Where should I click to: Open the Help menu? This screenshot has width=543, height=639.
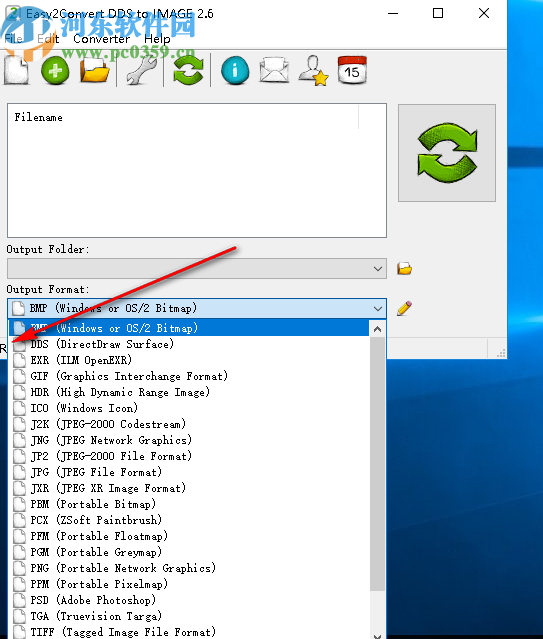[x=157, y=39]
